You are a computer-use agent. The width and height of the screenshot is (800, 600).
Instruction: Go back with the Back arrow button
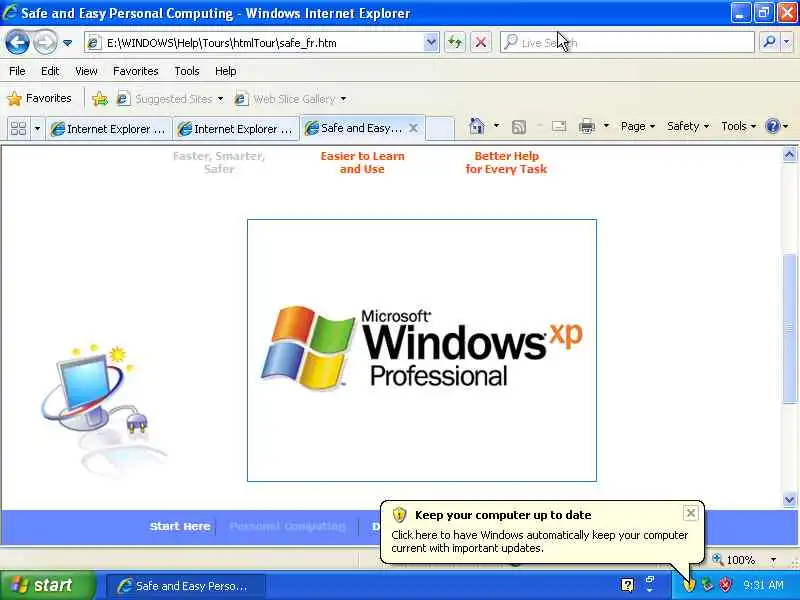coord(17,42)
